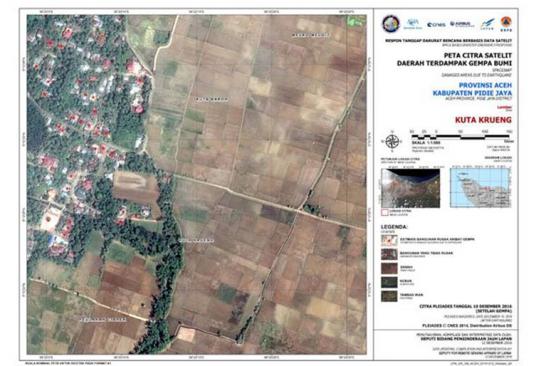Click the light blue logo beside CNES
This screenshot has height=366, width=550.
tap(413, 24)
